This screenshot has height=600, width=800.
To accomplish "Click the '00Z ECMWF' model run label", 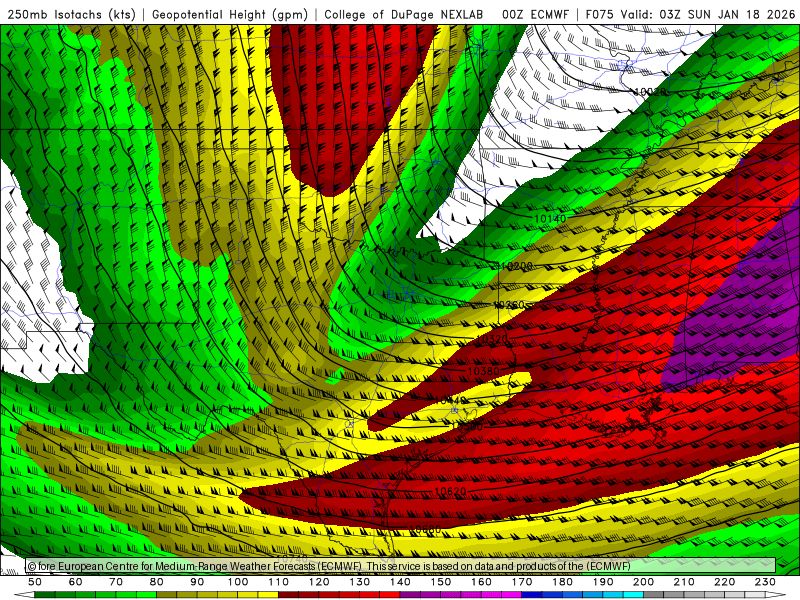I will pyautogui.click(x=535, y=14).
